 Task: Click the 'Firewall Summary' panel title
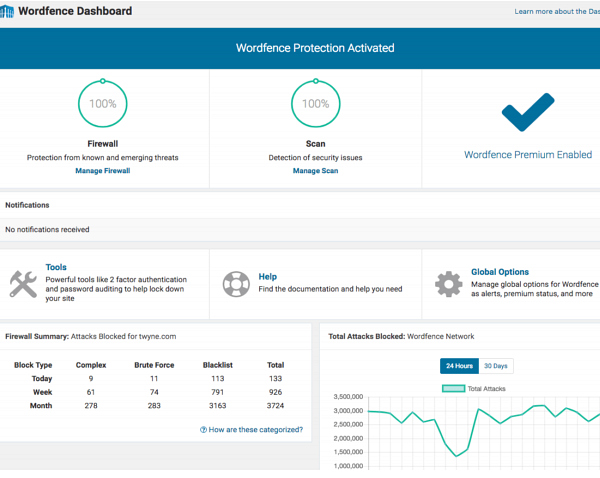click(x=91, y=336)
